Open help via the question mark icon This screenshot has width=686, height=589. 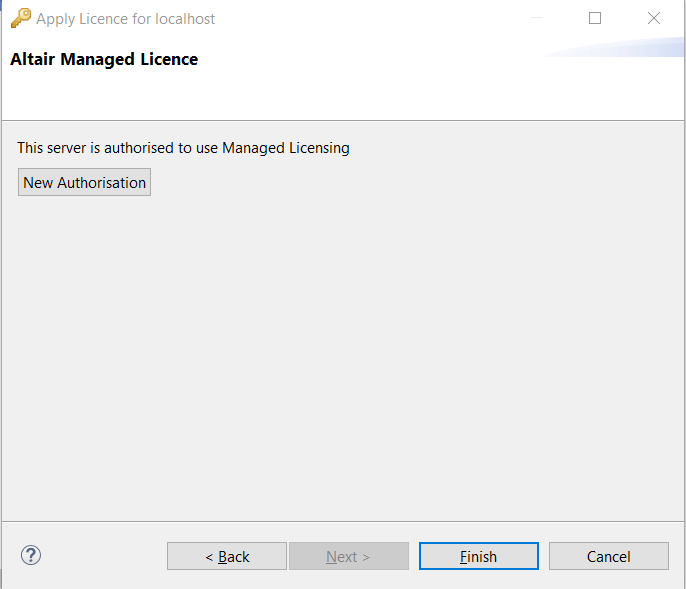pyautogui.click(x=31, y=555)
